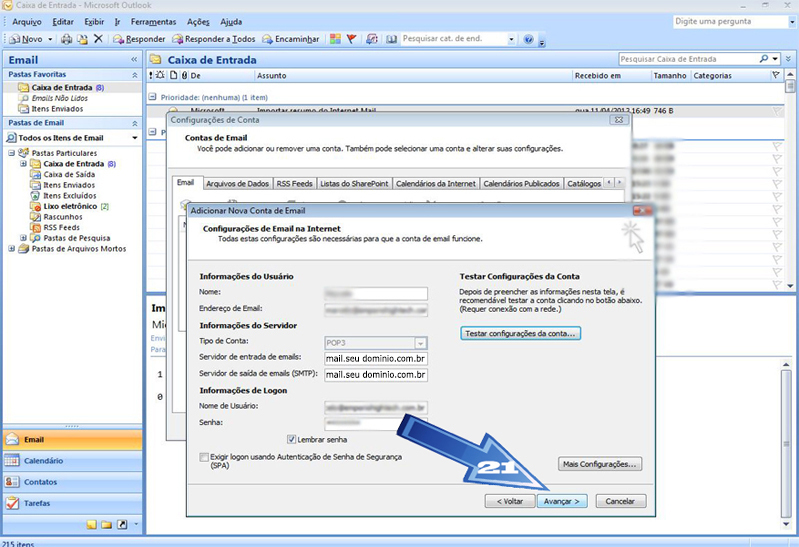Click the Notes icon at navigation pane bottom

coord(92,525)
